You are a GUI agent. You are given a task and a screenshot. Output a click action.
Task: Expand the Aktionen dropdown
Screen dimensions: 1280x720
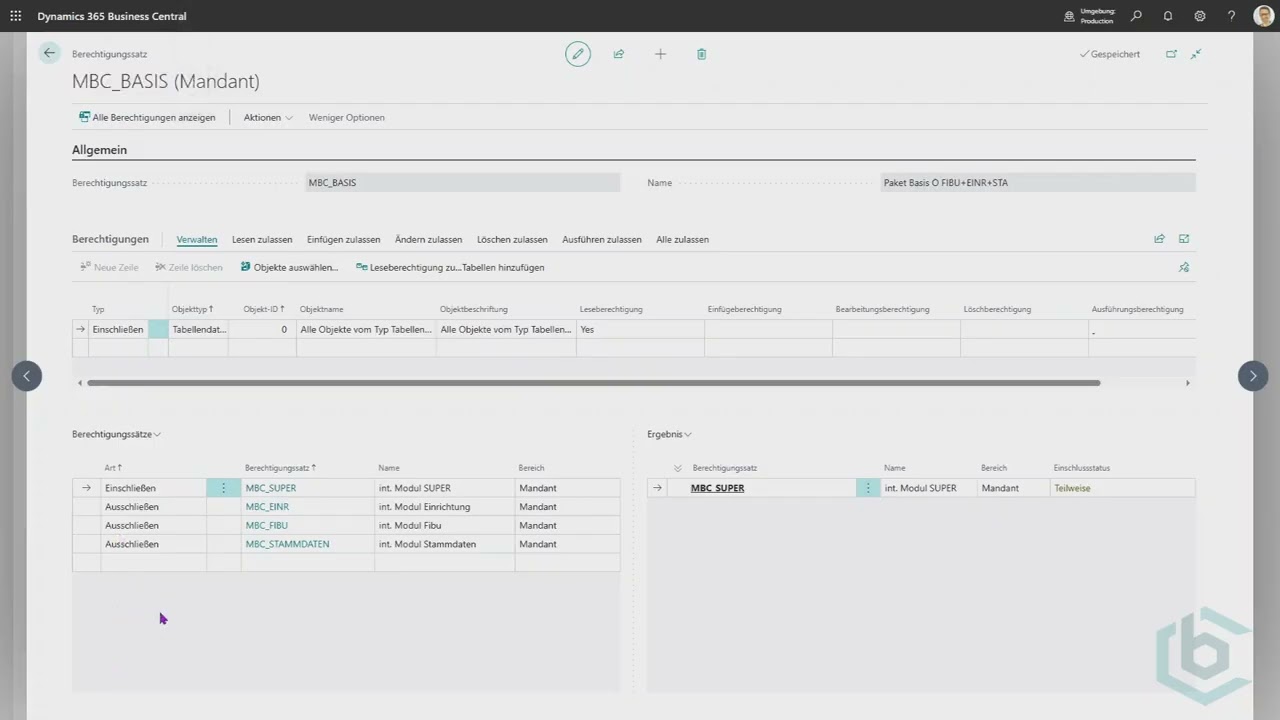[x=268, y=117]
